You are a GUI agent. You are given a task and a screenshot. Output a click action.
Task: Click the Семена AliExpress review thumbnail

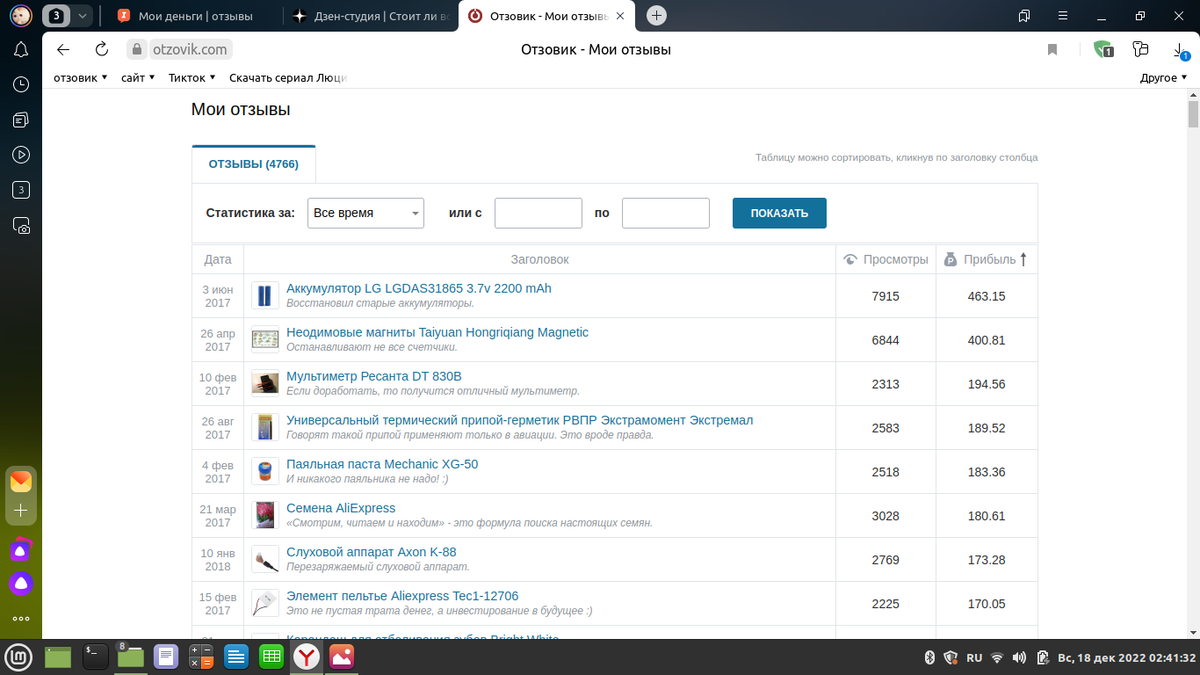click(264, 516)
